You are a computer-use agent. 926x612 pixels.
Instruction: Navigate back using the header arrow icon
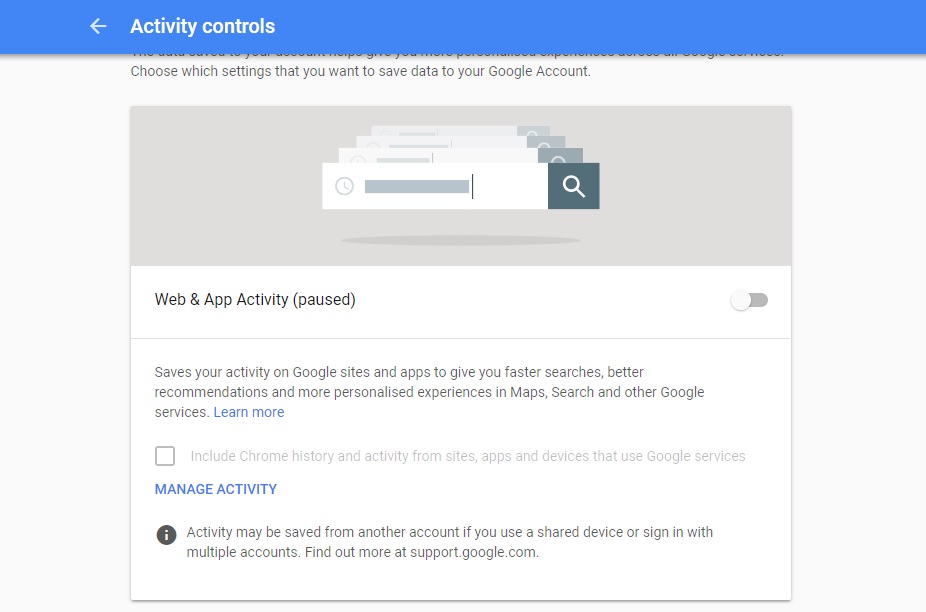click(97, 26)
